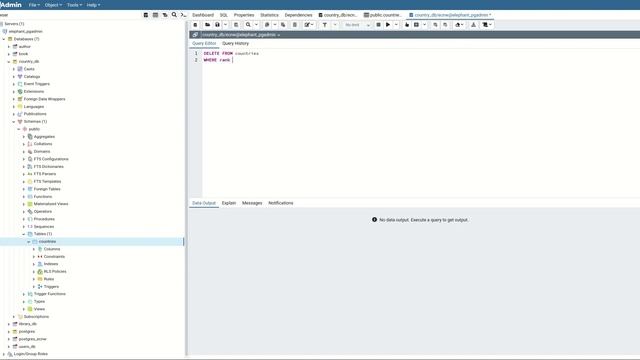Expand the book database node

click(9, 54)
